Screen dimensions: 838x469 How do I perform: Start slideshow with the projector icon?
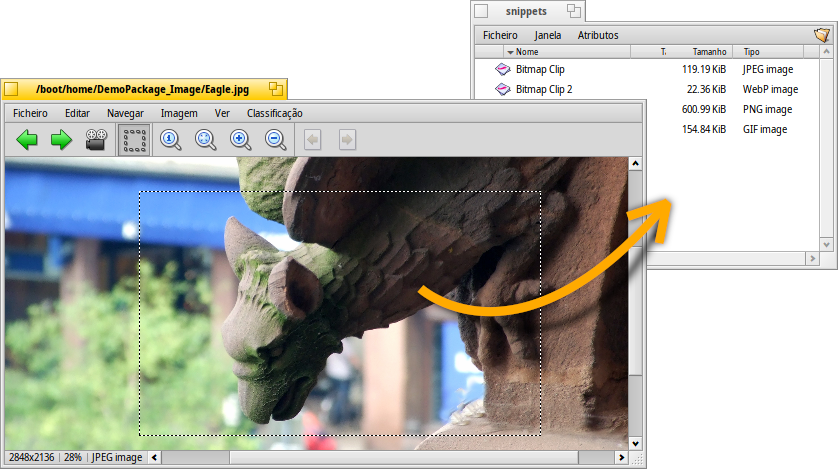point(96,140)
